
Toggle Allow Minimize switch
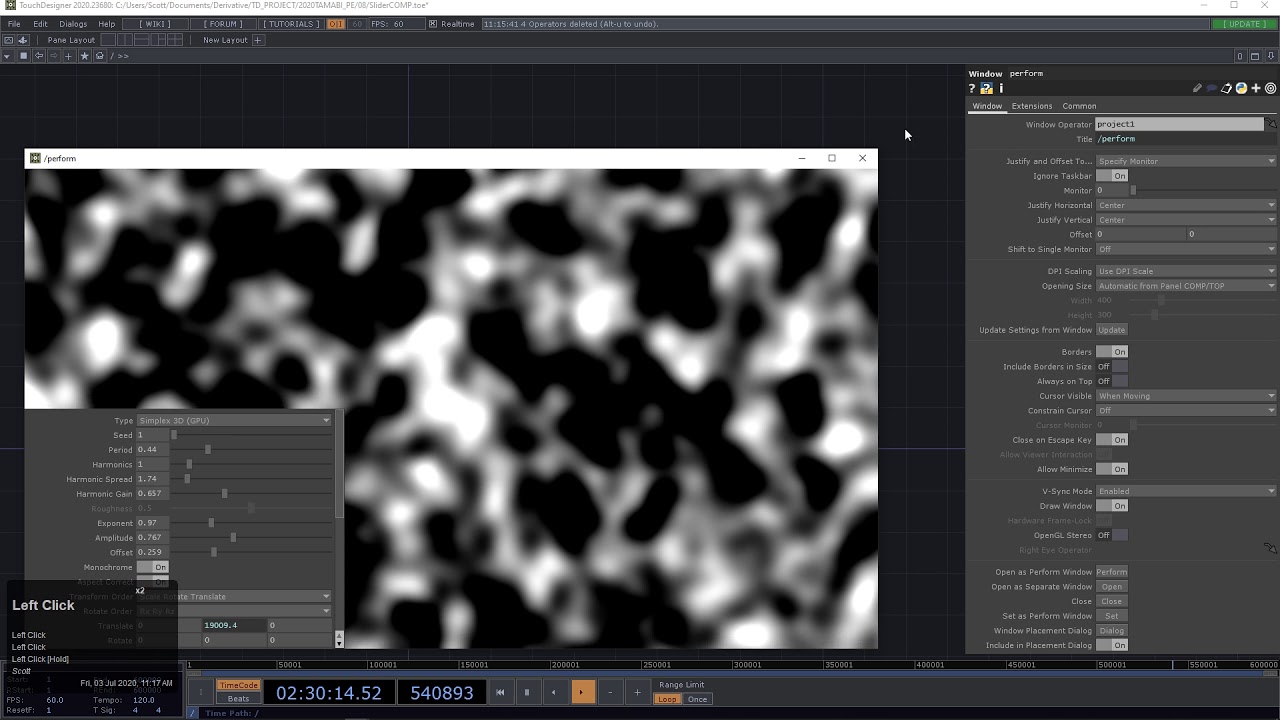click(1112, 469)
